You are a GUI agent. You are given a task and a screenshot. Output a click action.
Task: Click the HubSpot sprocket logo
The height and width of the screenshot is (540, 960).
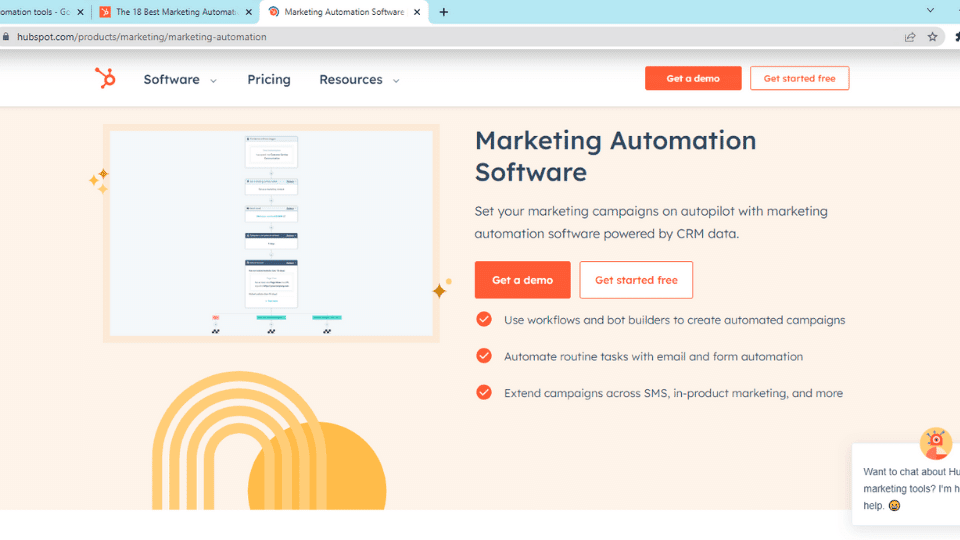pos(105,78)
